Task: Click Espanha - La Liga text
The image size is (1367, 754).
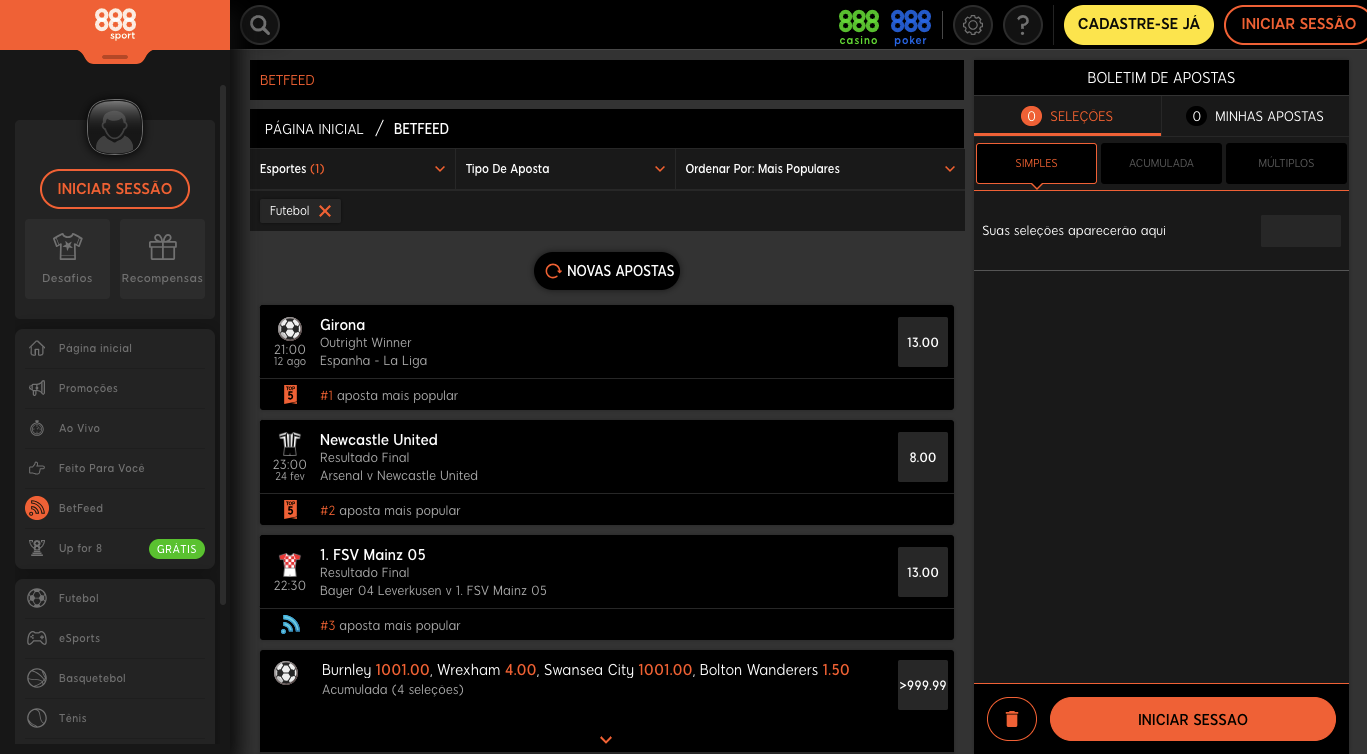Action: pyautogui.click(x=373, y=361)
